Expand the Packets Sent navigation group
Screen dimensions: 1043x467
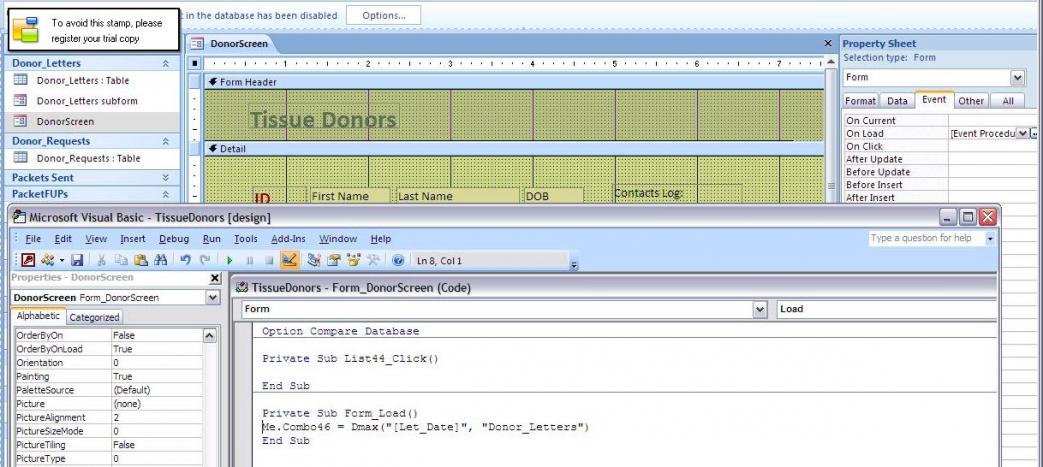165,178
